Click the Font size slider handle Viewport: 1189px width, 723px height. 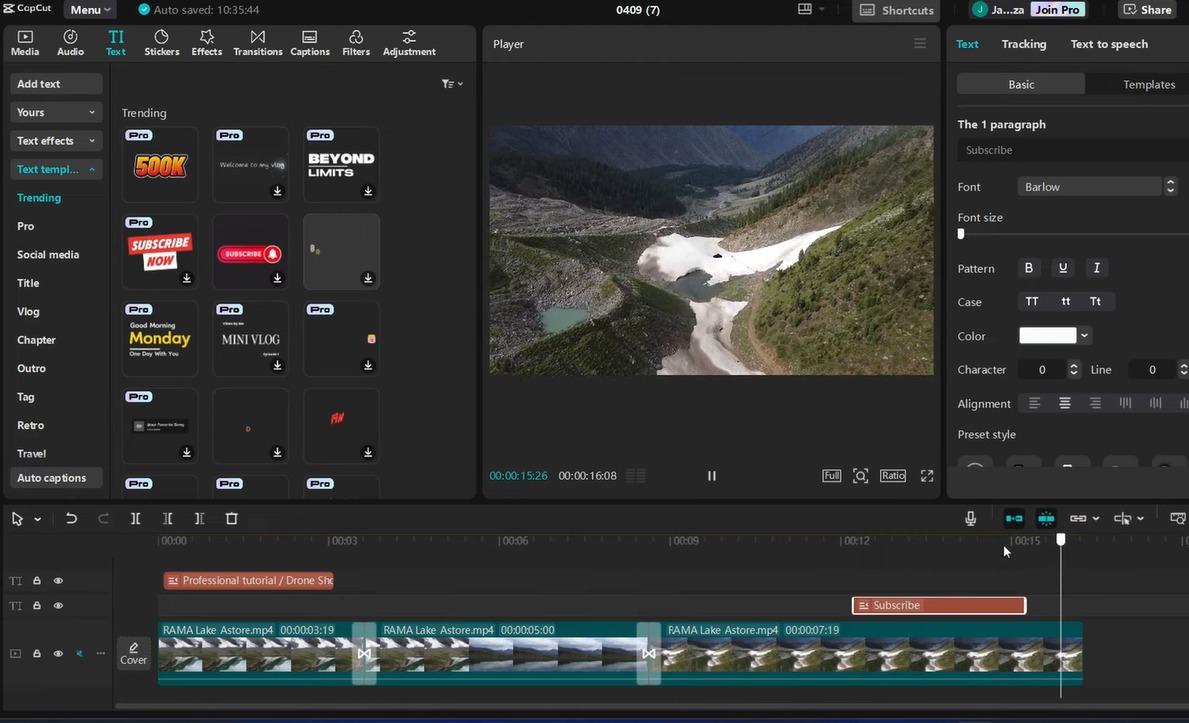[x=961, y=234]
